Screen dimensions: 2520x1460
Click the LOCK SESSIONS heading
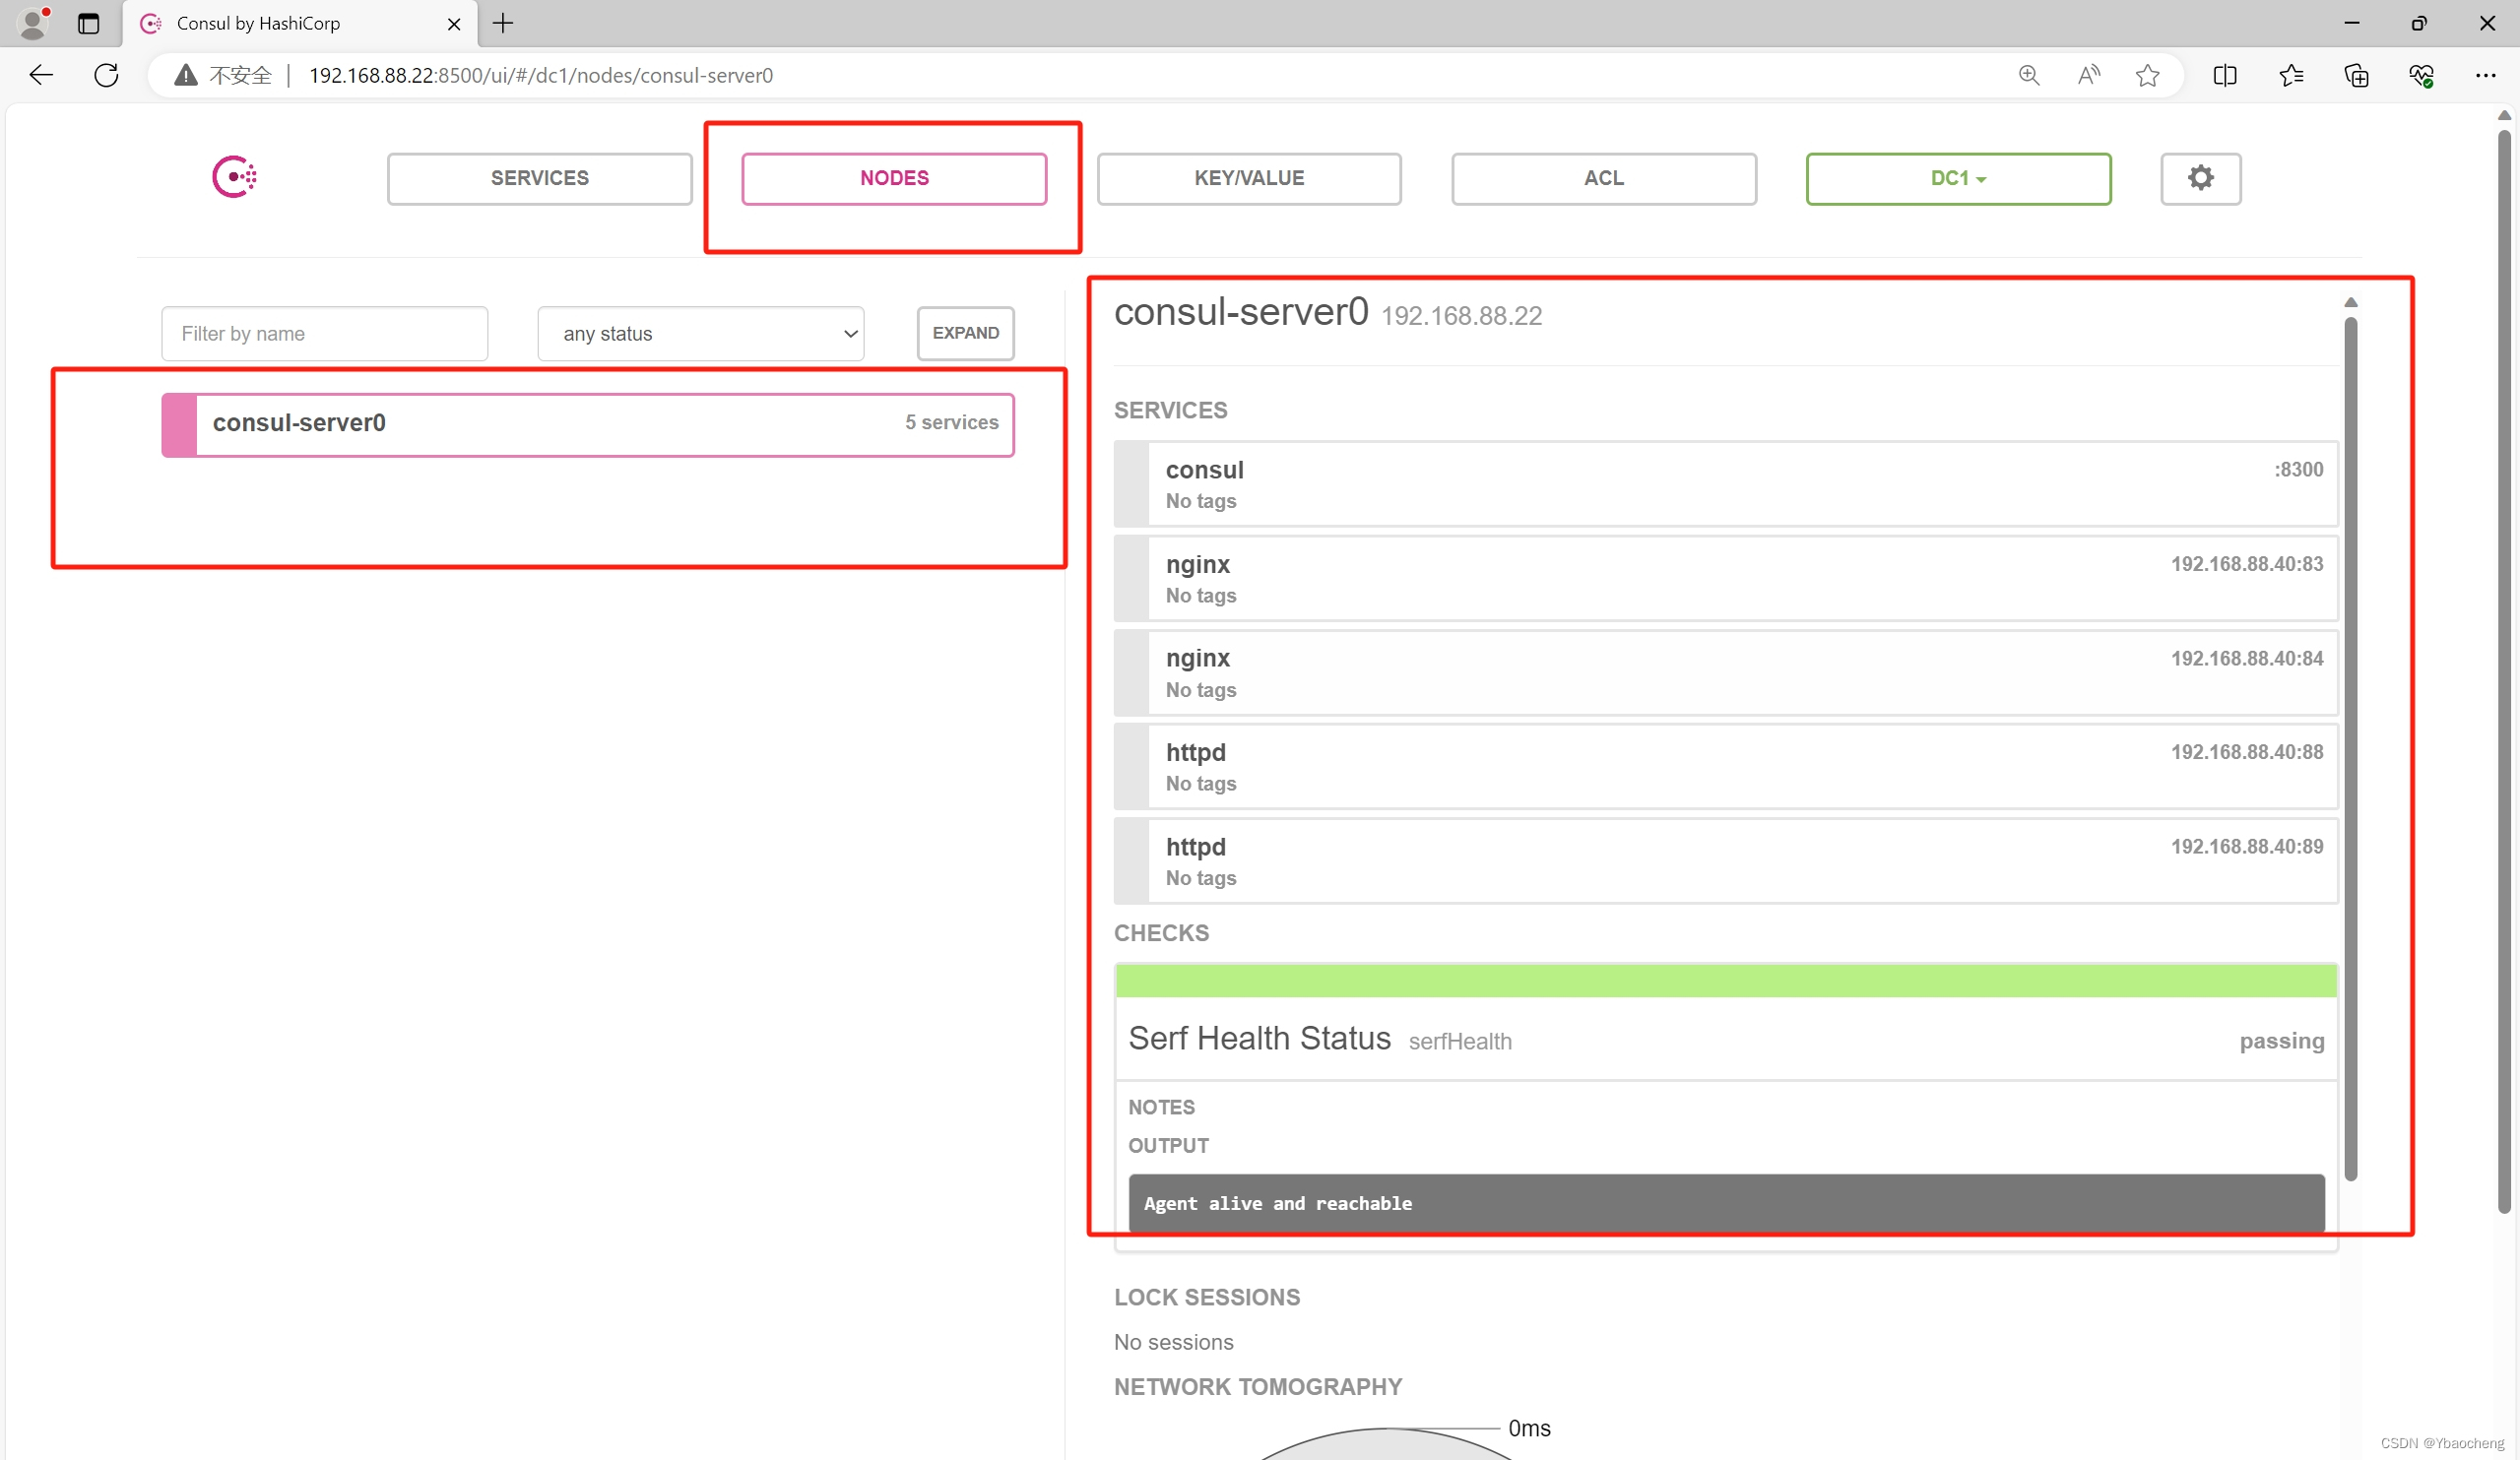click(x=1207, y=1298)
